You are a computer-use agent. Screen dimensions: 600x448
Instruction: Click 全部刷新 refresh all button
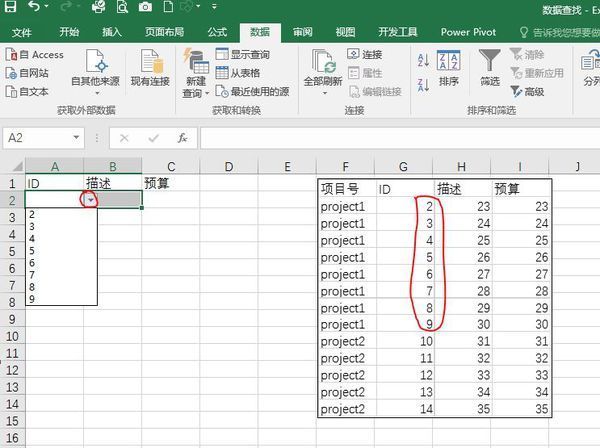(x=323, y=72)
